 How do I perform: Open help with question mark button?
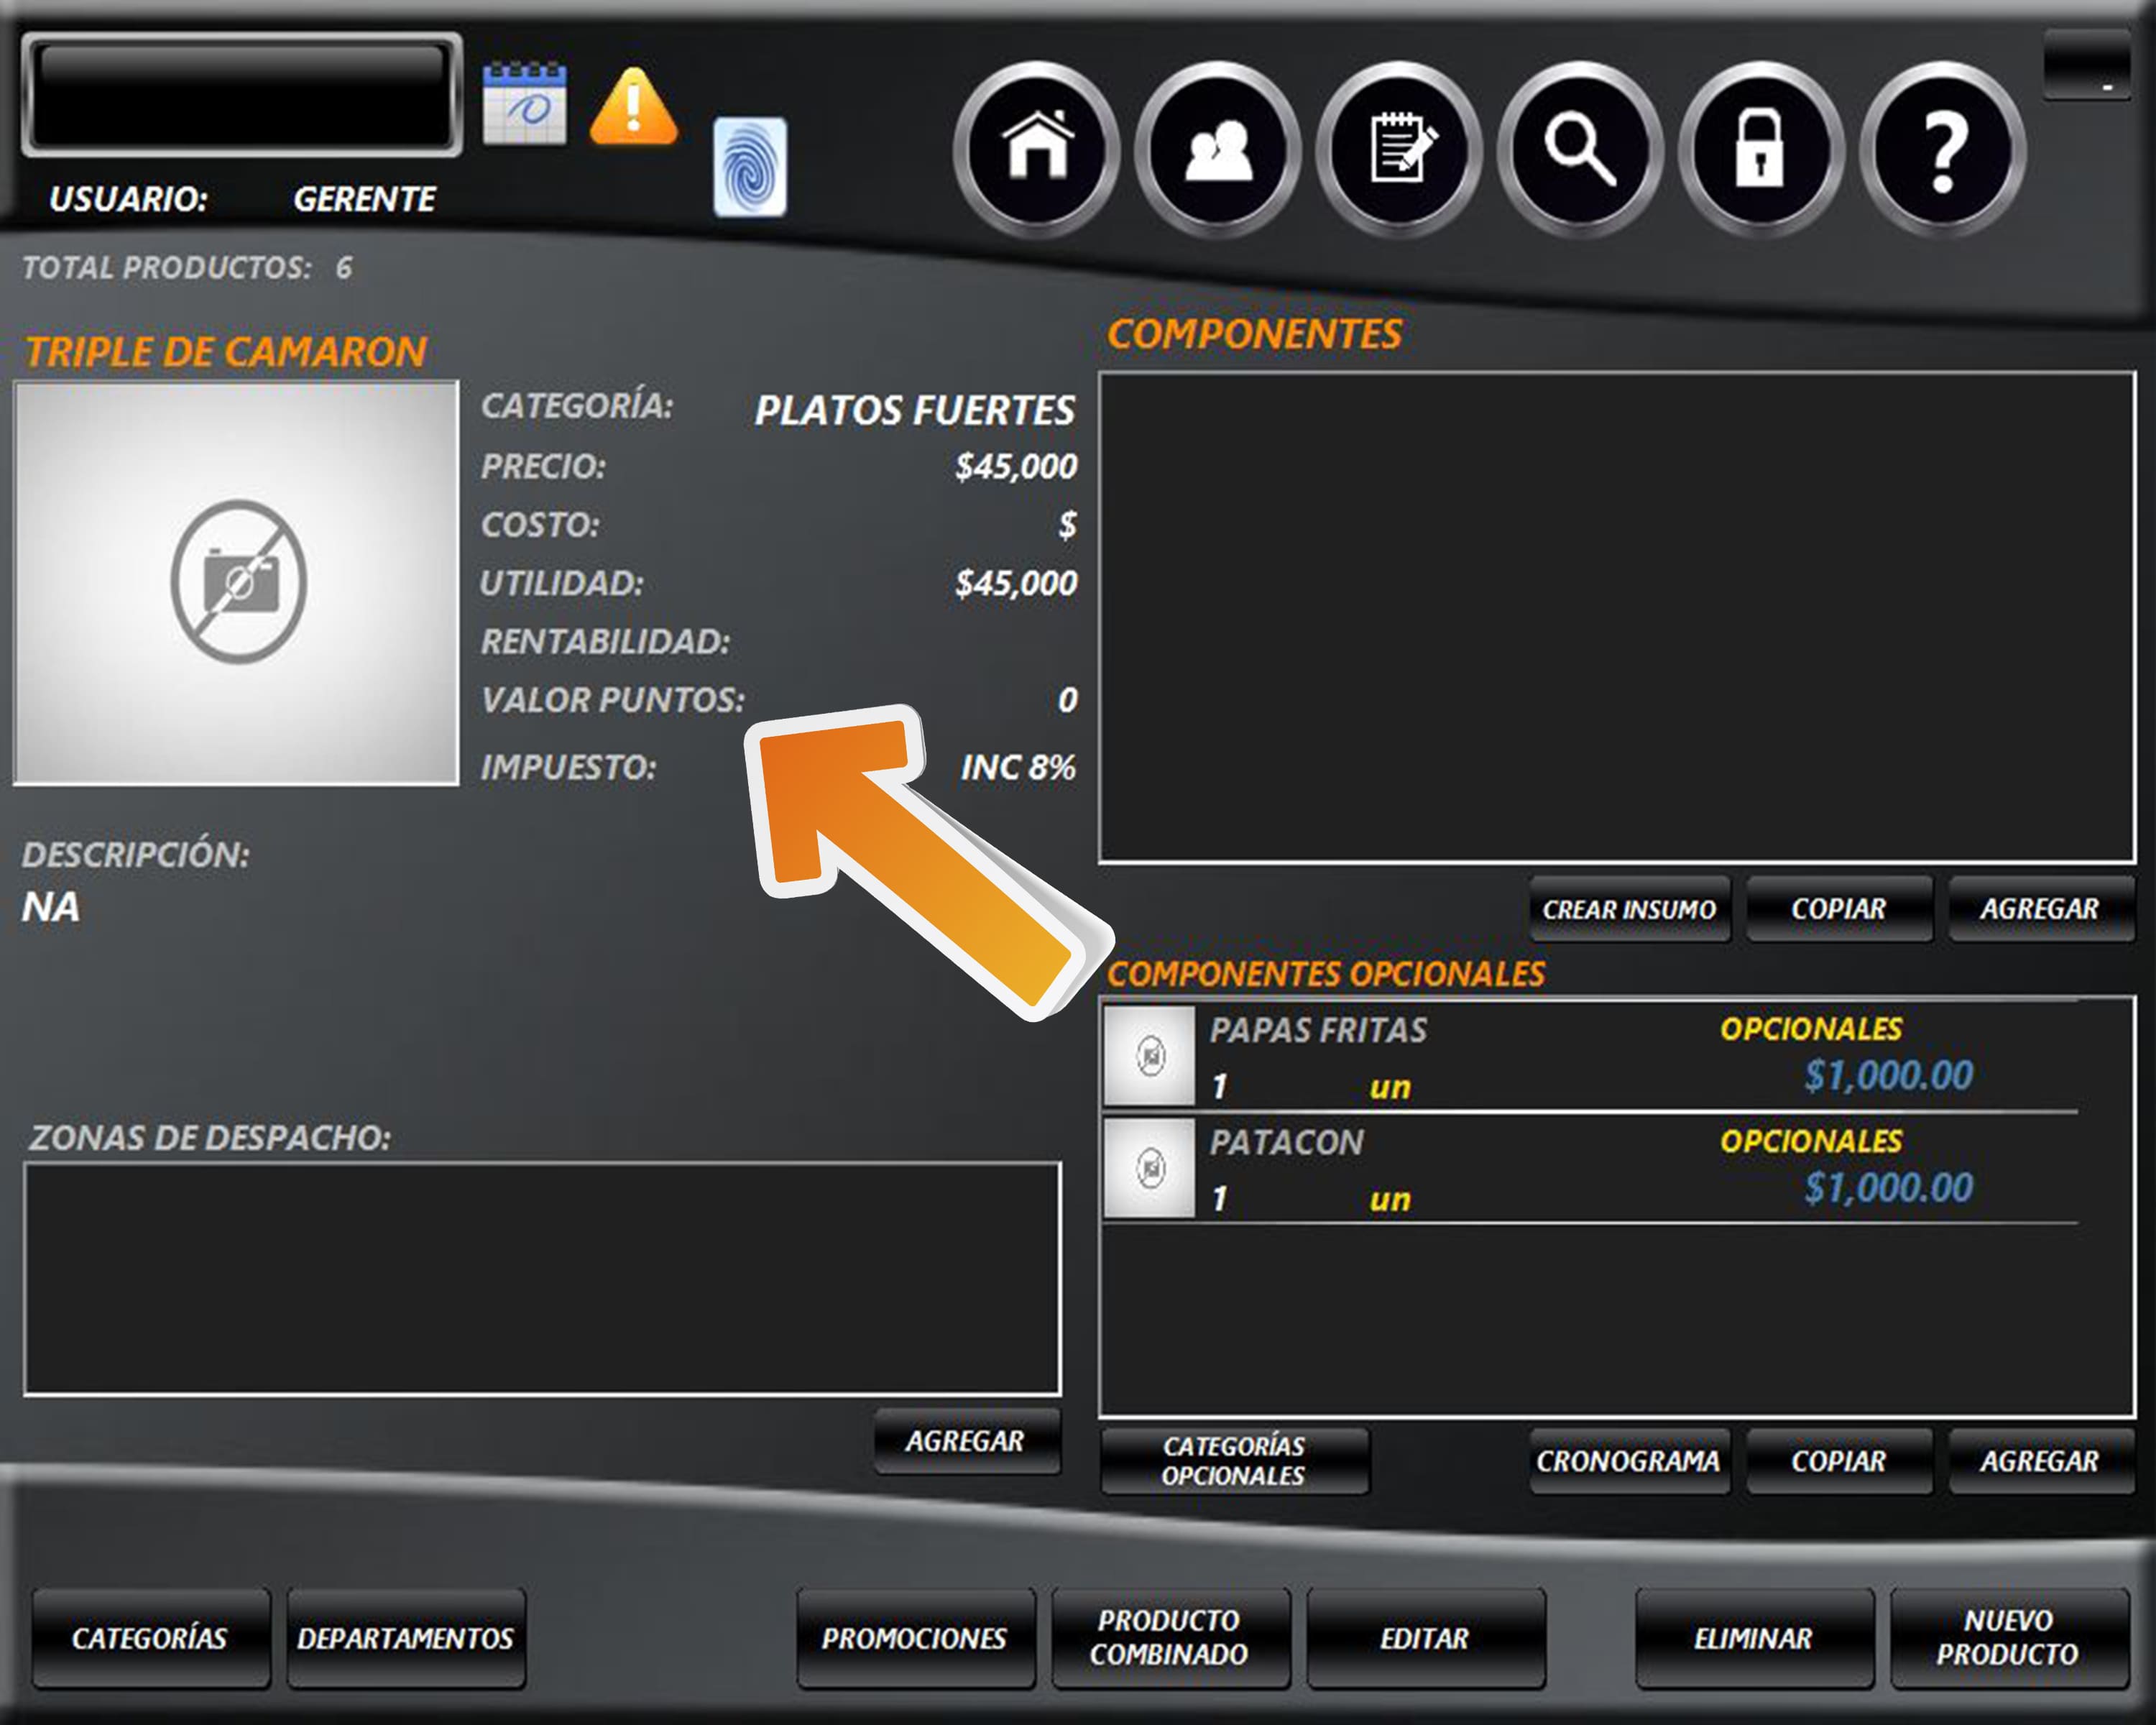tap(1942, 149)
